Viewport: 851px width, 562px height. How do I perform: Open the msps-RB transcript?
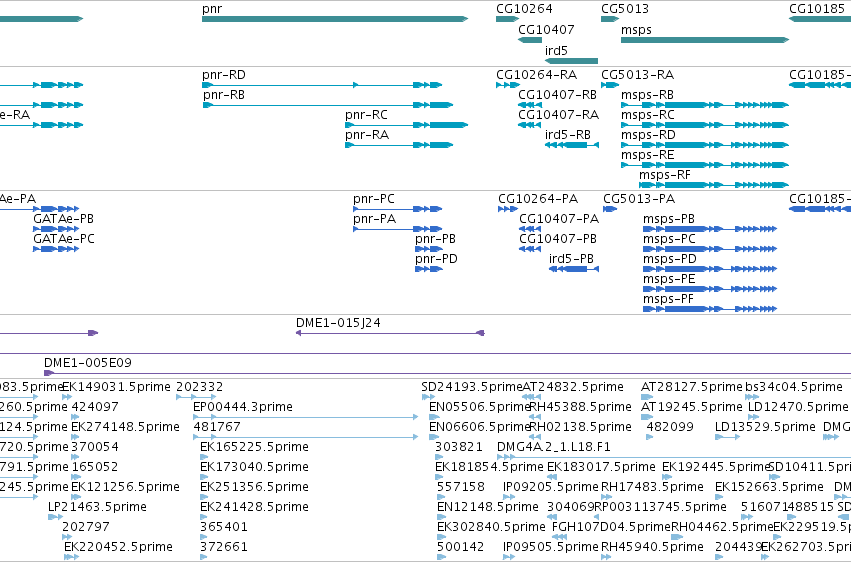(x=705, y=105)
